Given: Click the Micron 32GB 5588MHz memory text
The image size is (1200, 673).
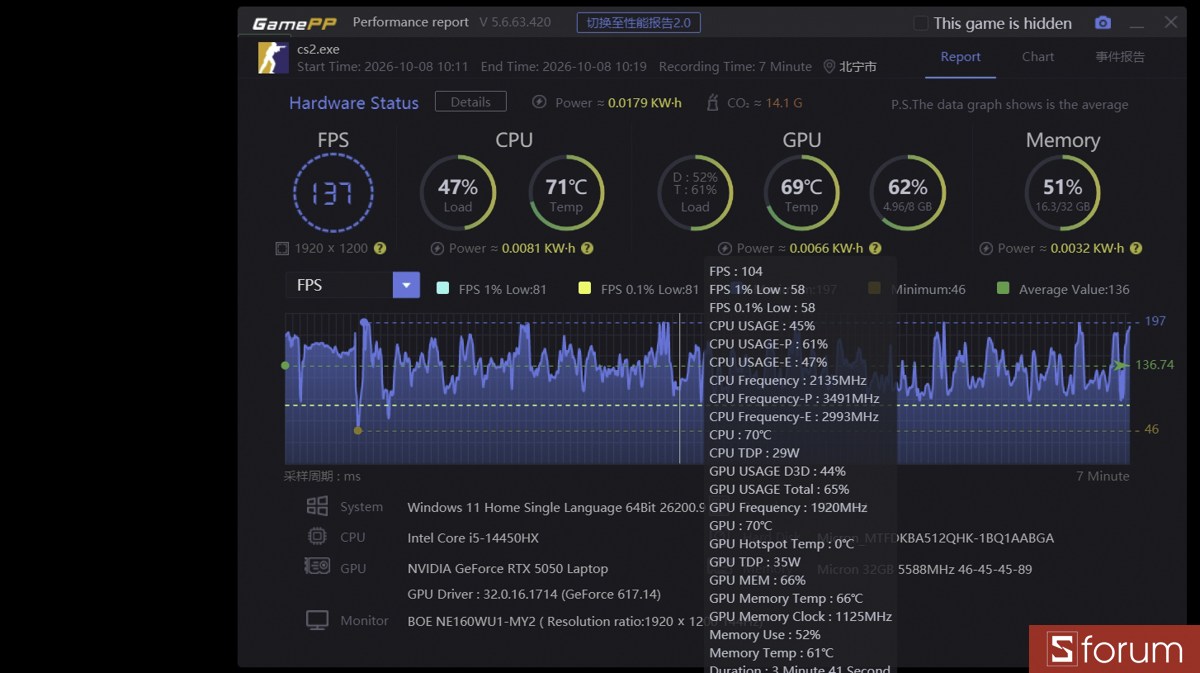Looking at the screenshot, I should [925, 569].
